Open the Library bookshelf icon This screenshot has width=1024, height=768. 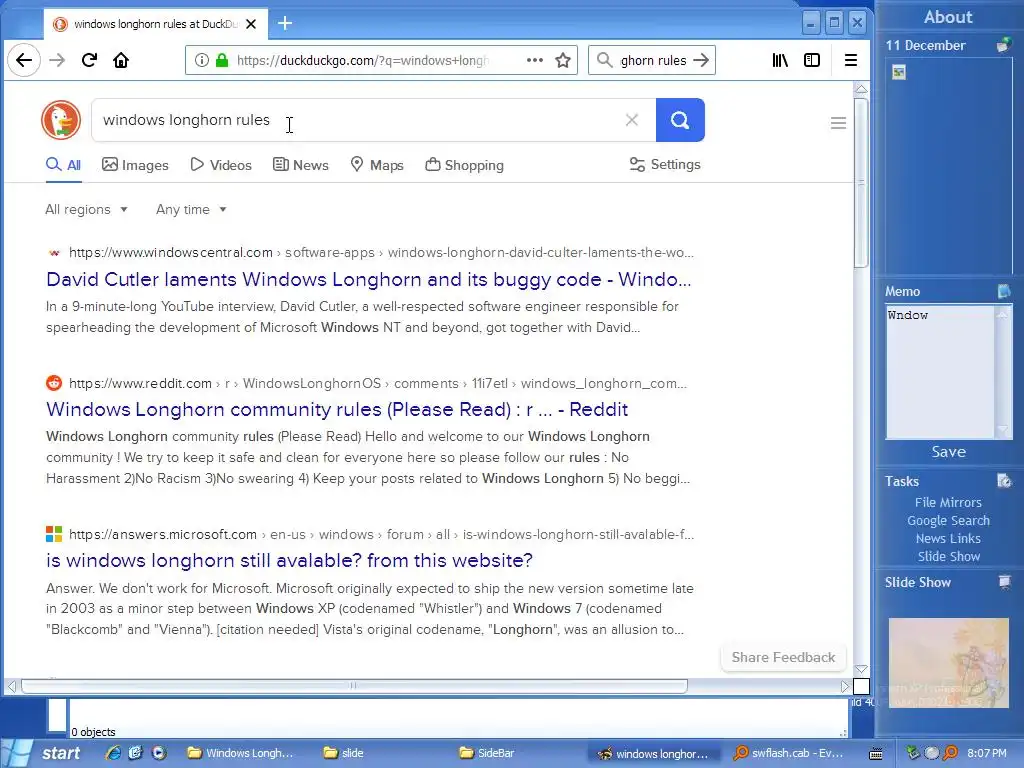780,60
